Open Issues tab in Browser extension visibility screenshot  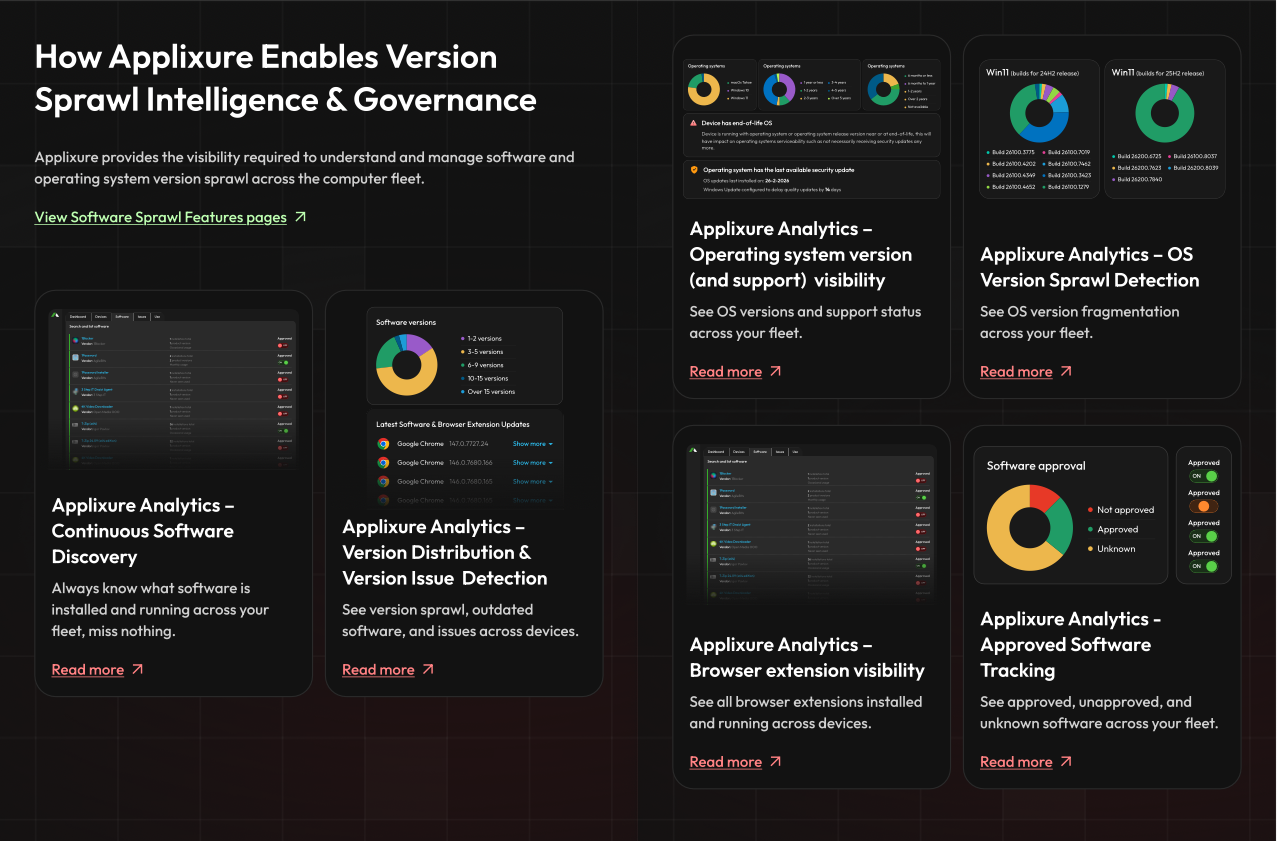tap(780, 452)
